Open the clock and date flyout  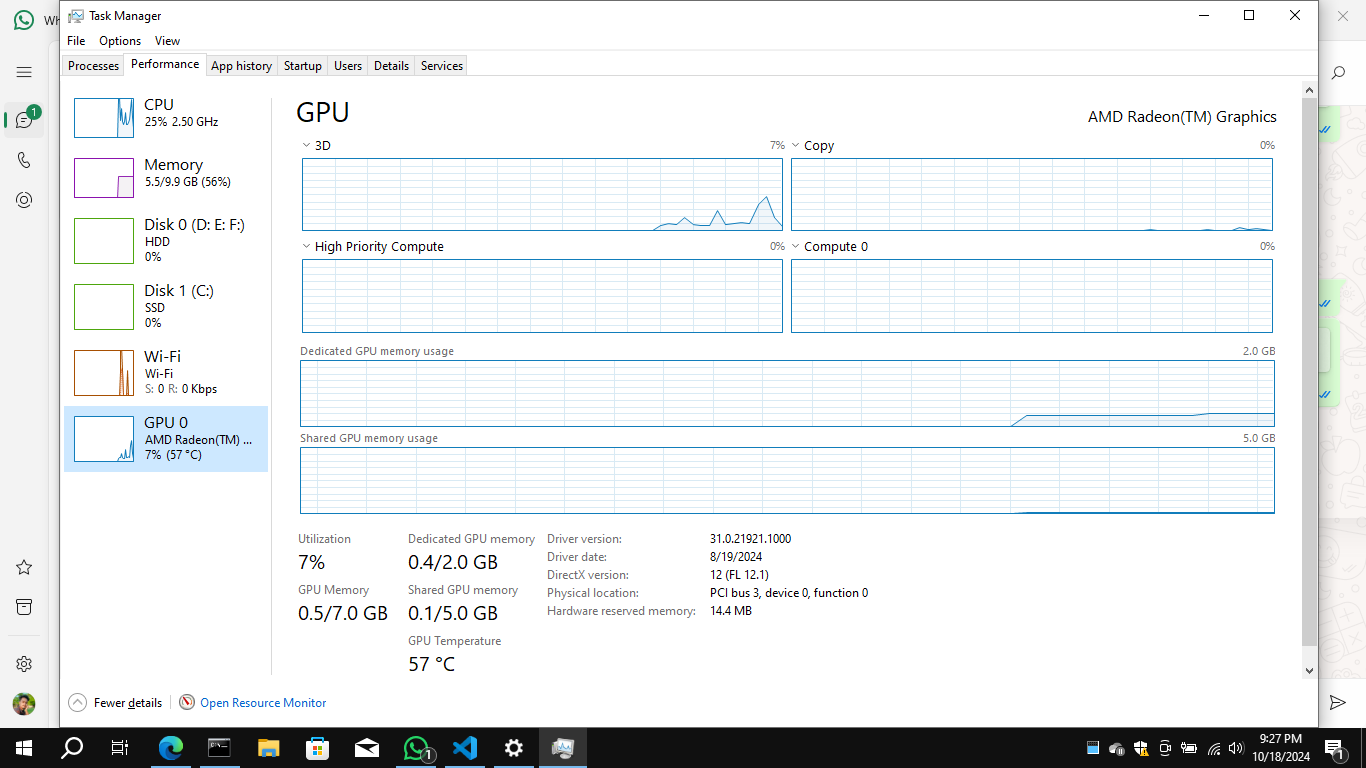[1280, 748]
